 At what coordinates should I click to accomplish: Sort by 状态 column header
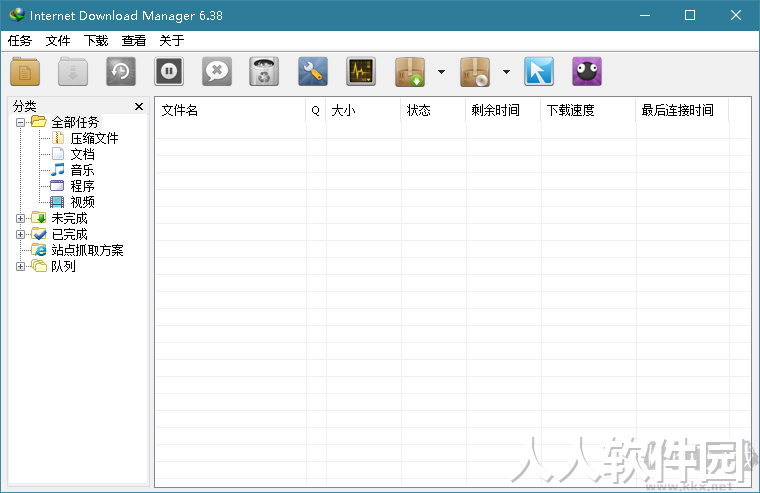(433, 111)
